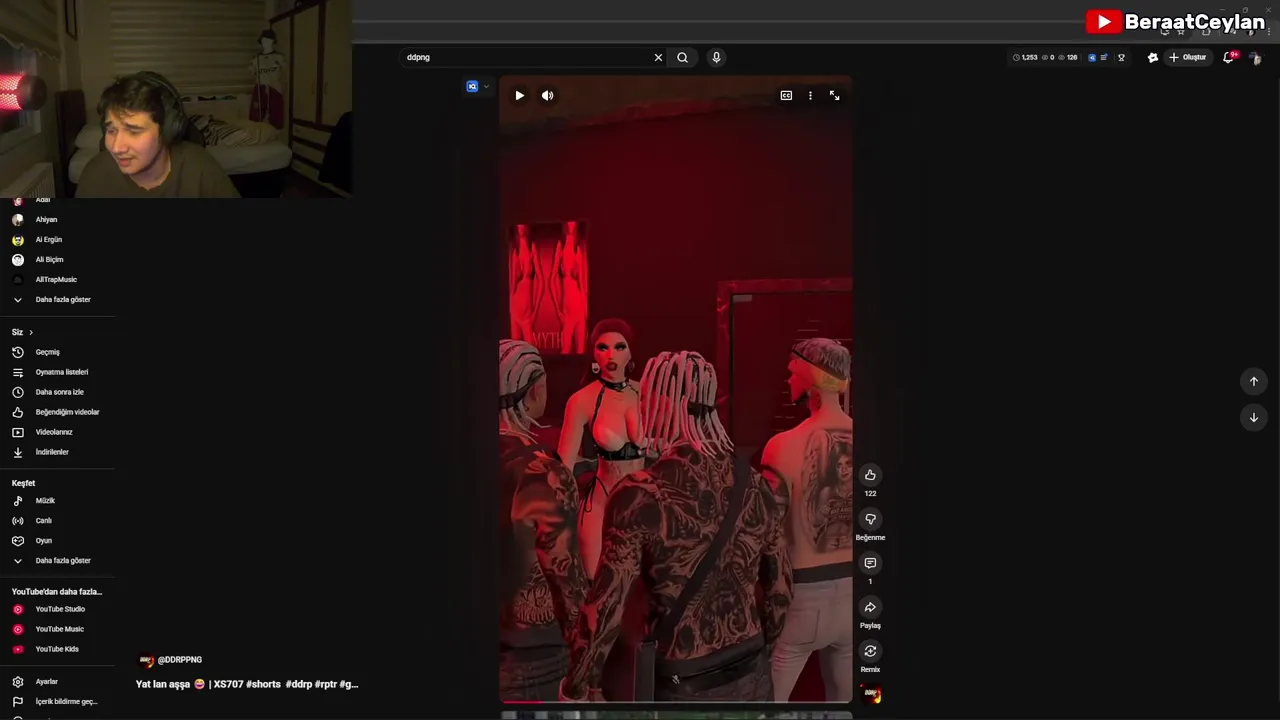Image resolution: width=1280 pixels, height=720 pixels.
Task: Click the #ddrp hashtag in title
Action: (x=298, y=684)
